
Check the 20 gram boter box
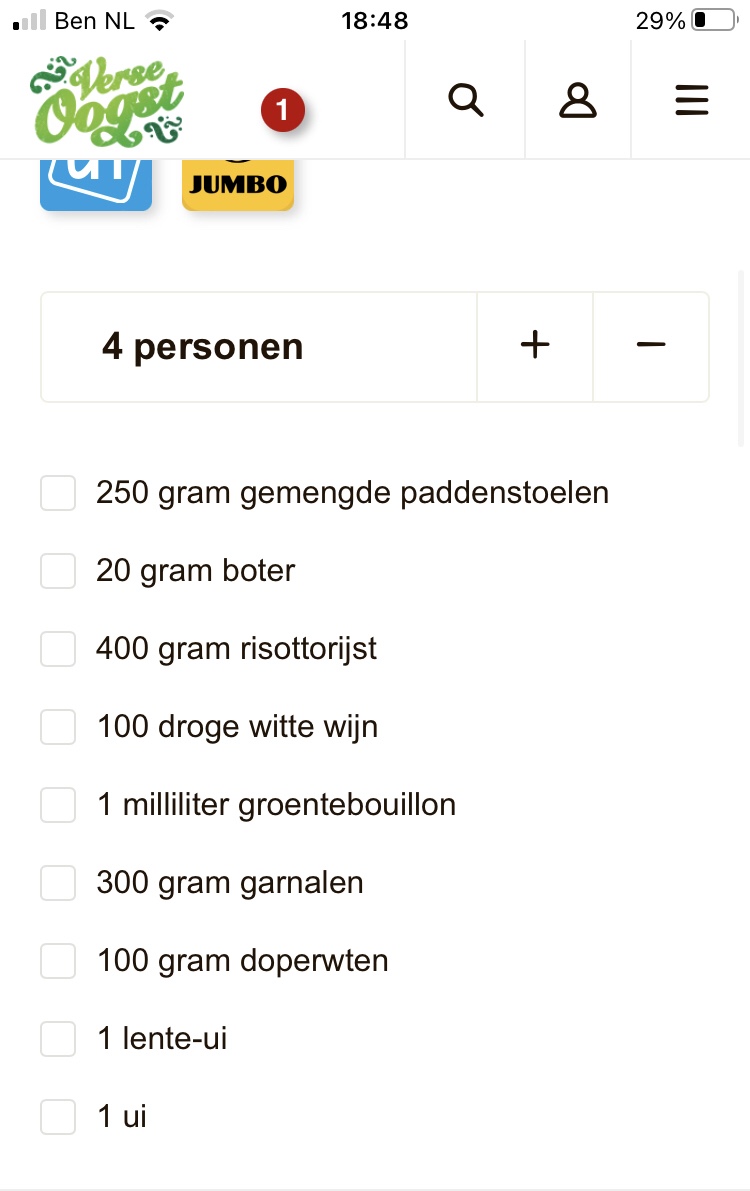click(x=58, y=571)
